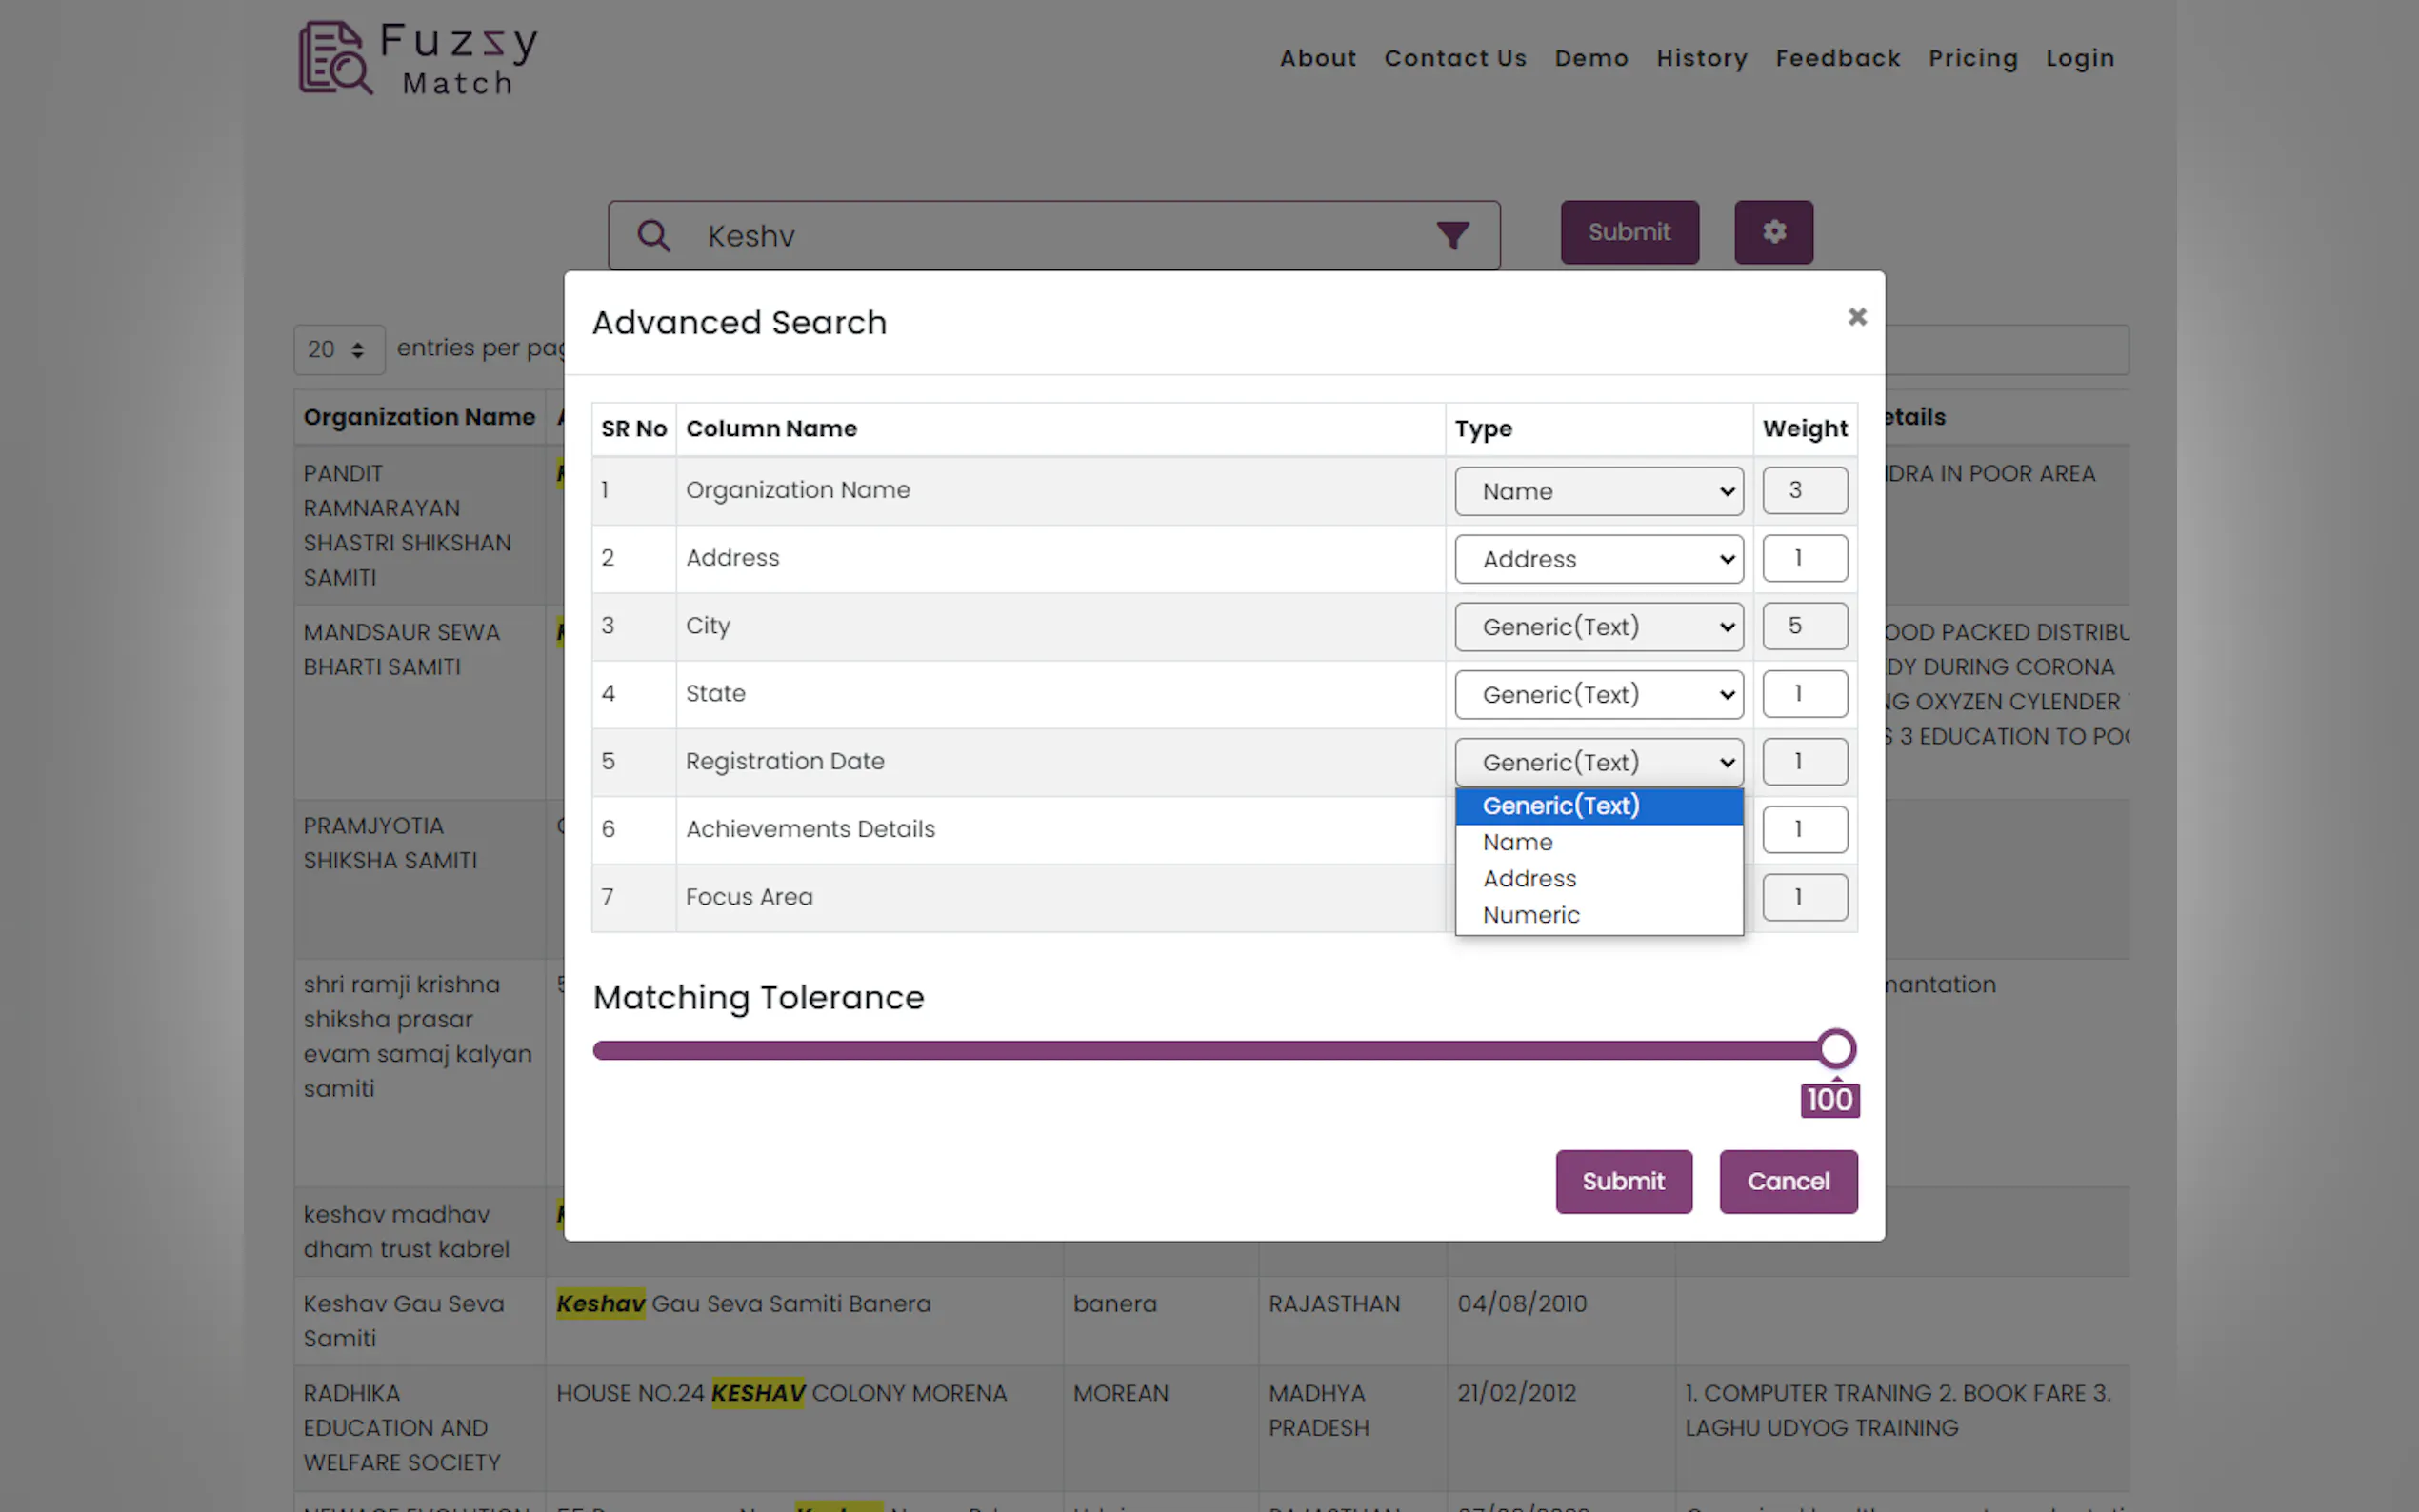
Task: Select Name option in the dropdown list
Action: coord(1517,842)
